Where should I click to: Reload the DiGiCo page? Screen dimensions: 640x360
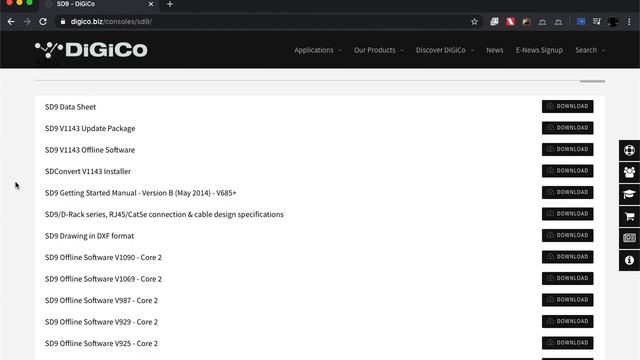click(43, 22)
